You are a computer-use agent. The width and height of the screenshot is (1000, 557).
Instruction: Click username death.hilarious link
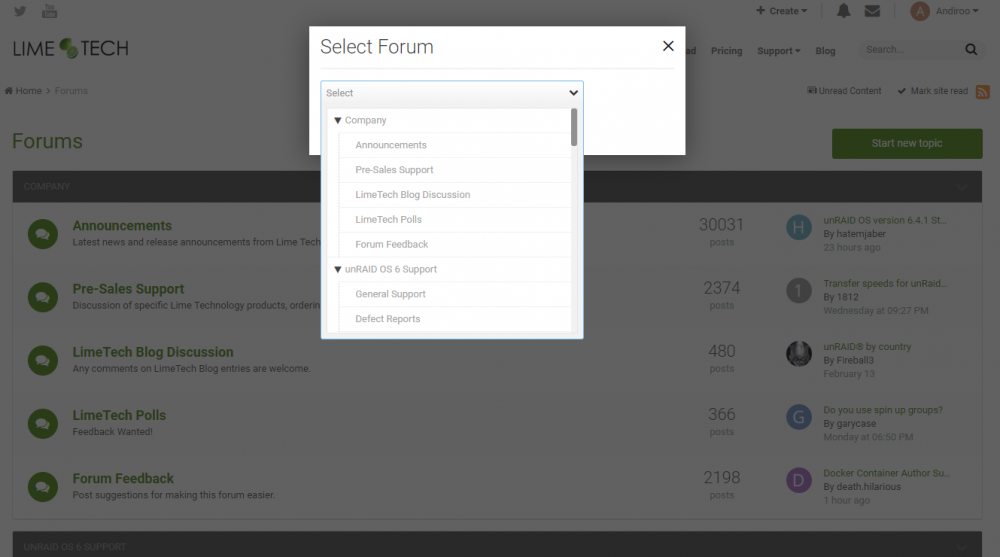point(869,487)
